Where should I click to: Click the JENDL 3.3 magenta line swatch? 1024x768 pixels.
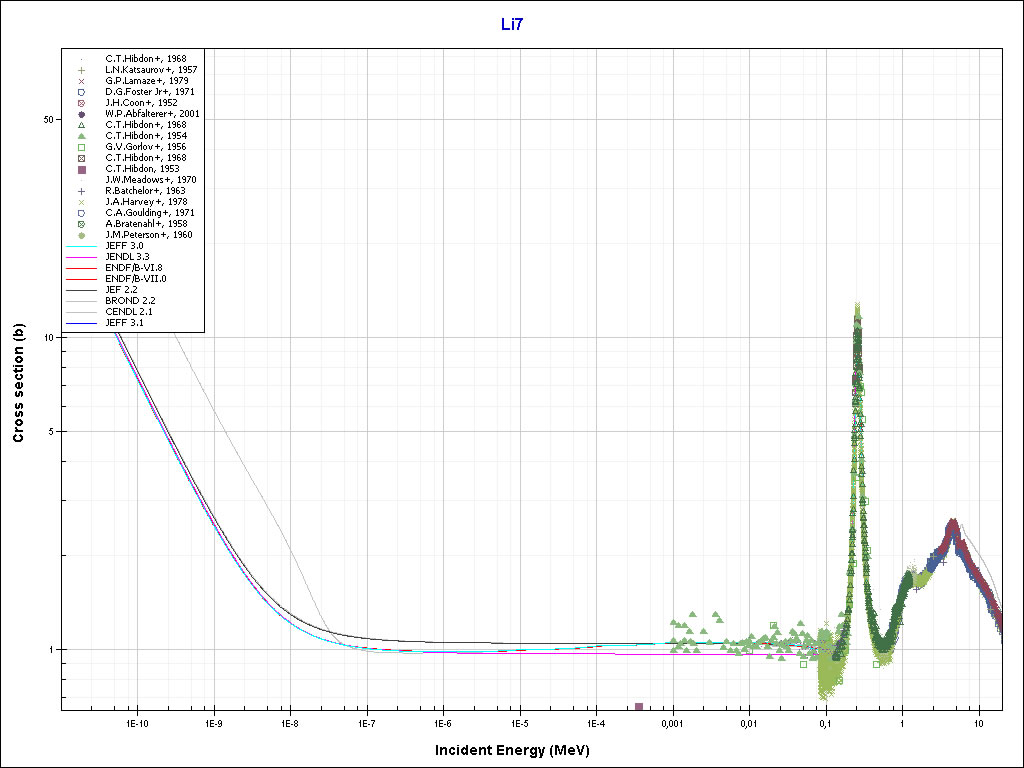tap(83, 257)
